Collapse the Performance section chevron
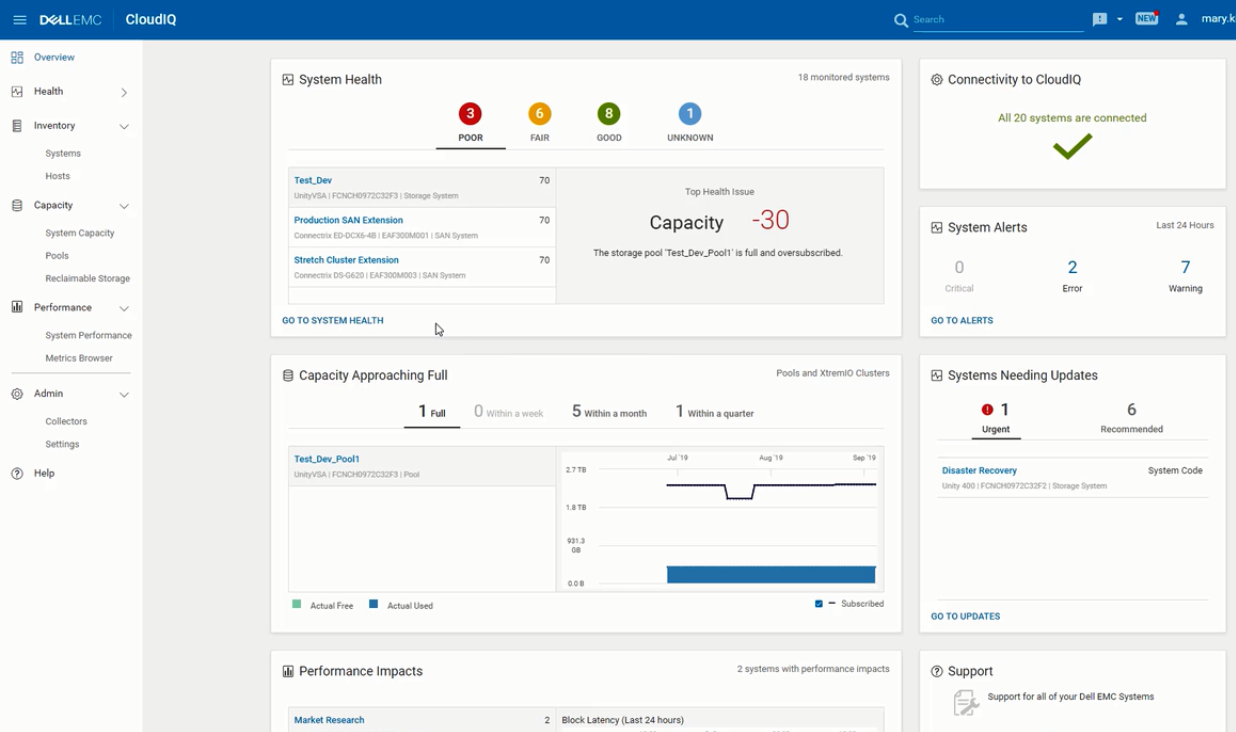1236x732 pixels. click(x=124, y=309)
